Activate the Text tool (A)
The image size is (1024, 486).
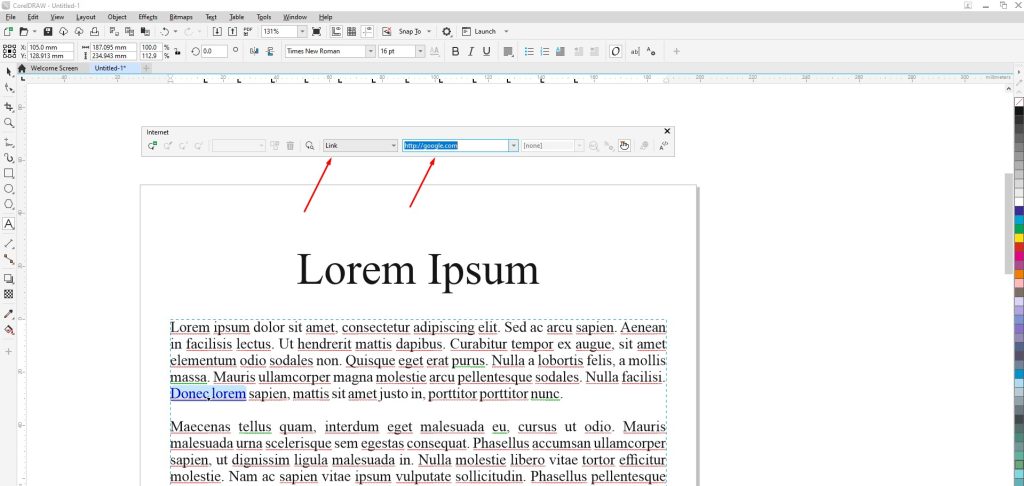8,223
